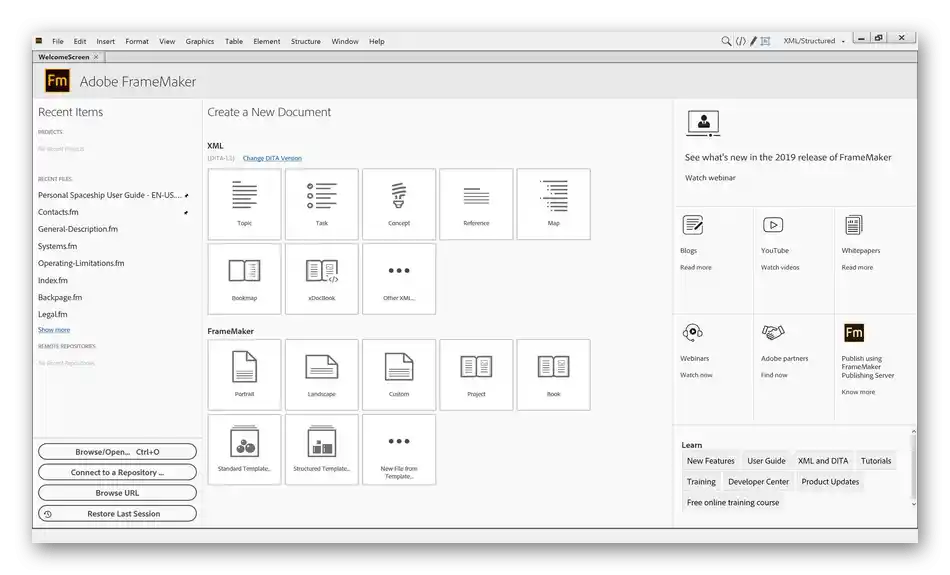Open the Table menu
Screen dimensions: 950x575
[234, 41]
